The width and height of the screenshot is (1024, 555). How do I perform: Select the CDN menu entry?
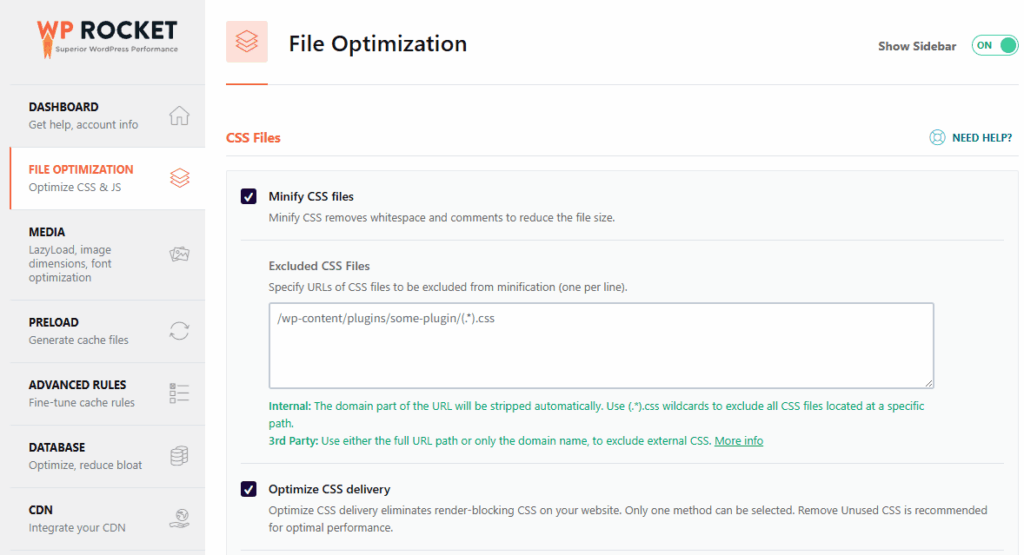(x=42, y=510)
